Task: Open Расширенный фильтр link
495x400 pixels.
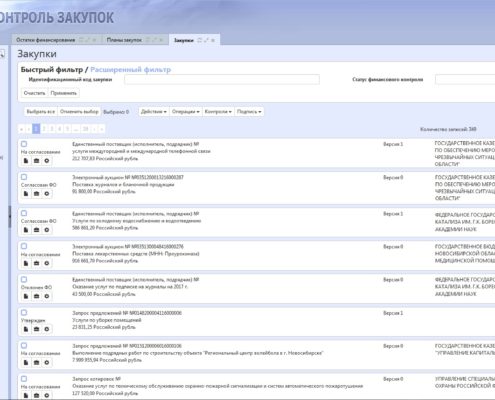Action: [x=131, y=70]
